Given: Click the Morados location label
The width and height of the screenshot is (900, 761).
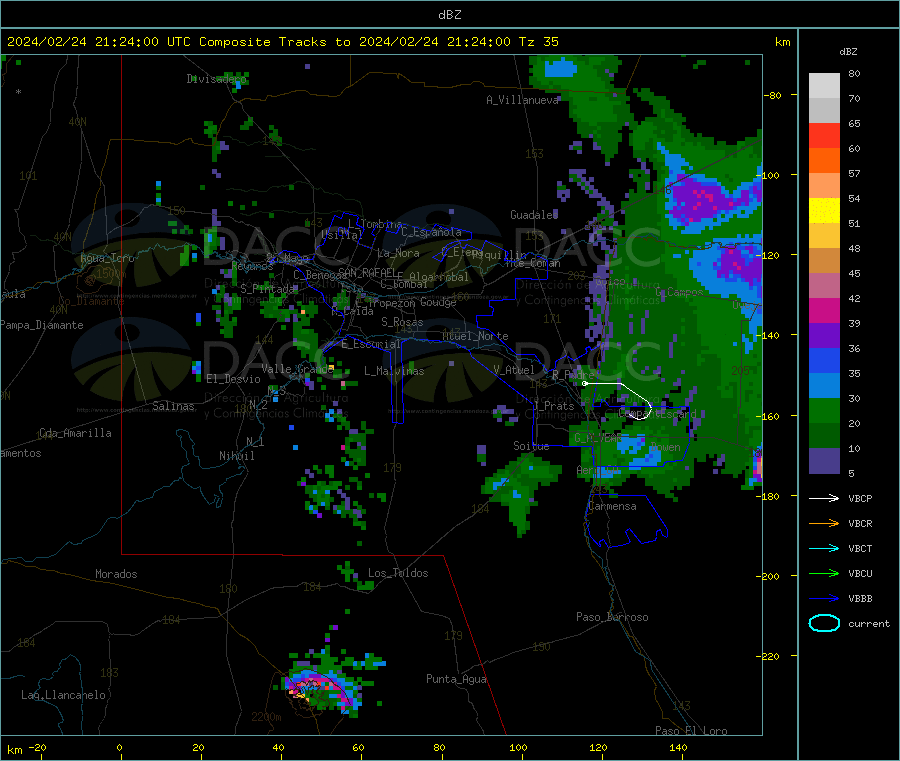Looking at the screenshot, I should pos(116,574).
